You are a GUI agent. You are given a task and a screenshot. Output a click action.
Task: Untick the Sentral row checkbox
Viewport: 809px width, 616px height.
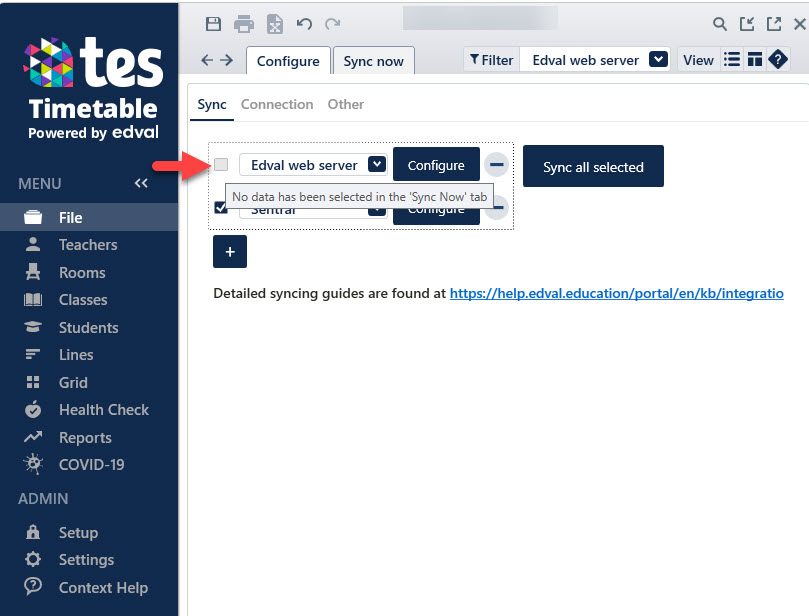coord(220,207)
